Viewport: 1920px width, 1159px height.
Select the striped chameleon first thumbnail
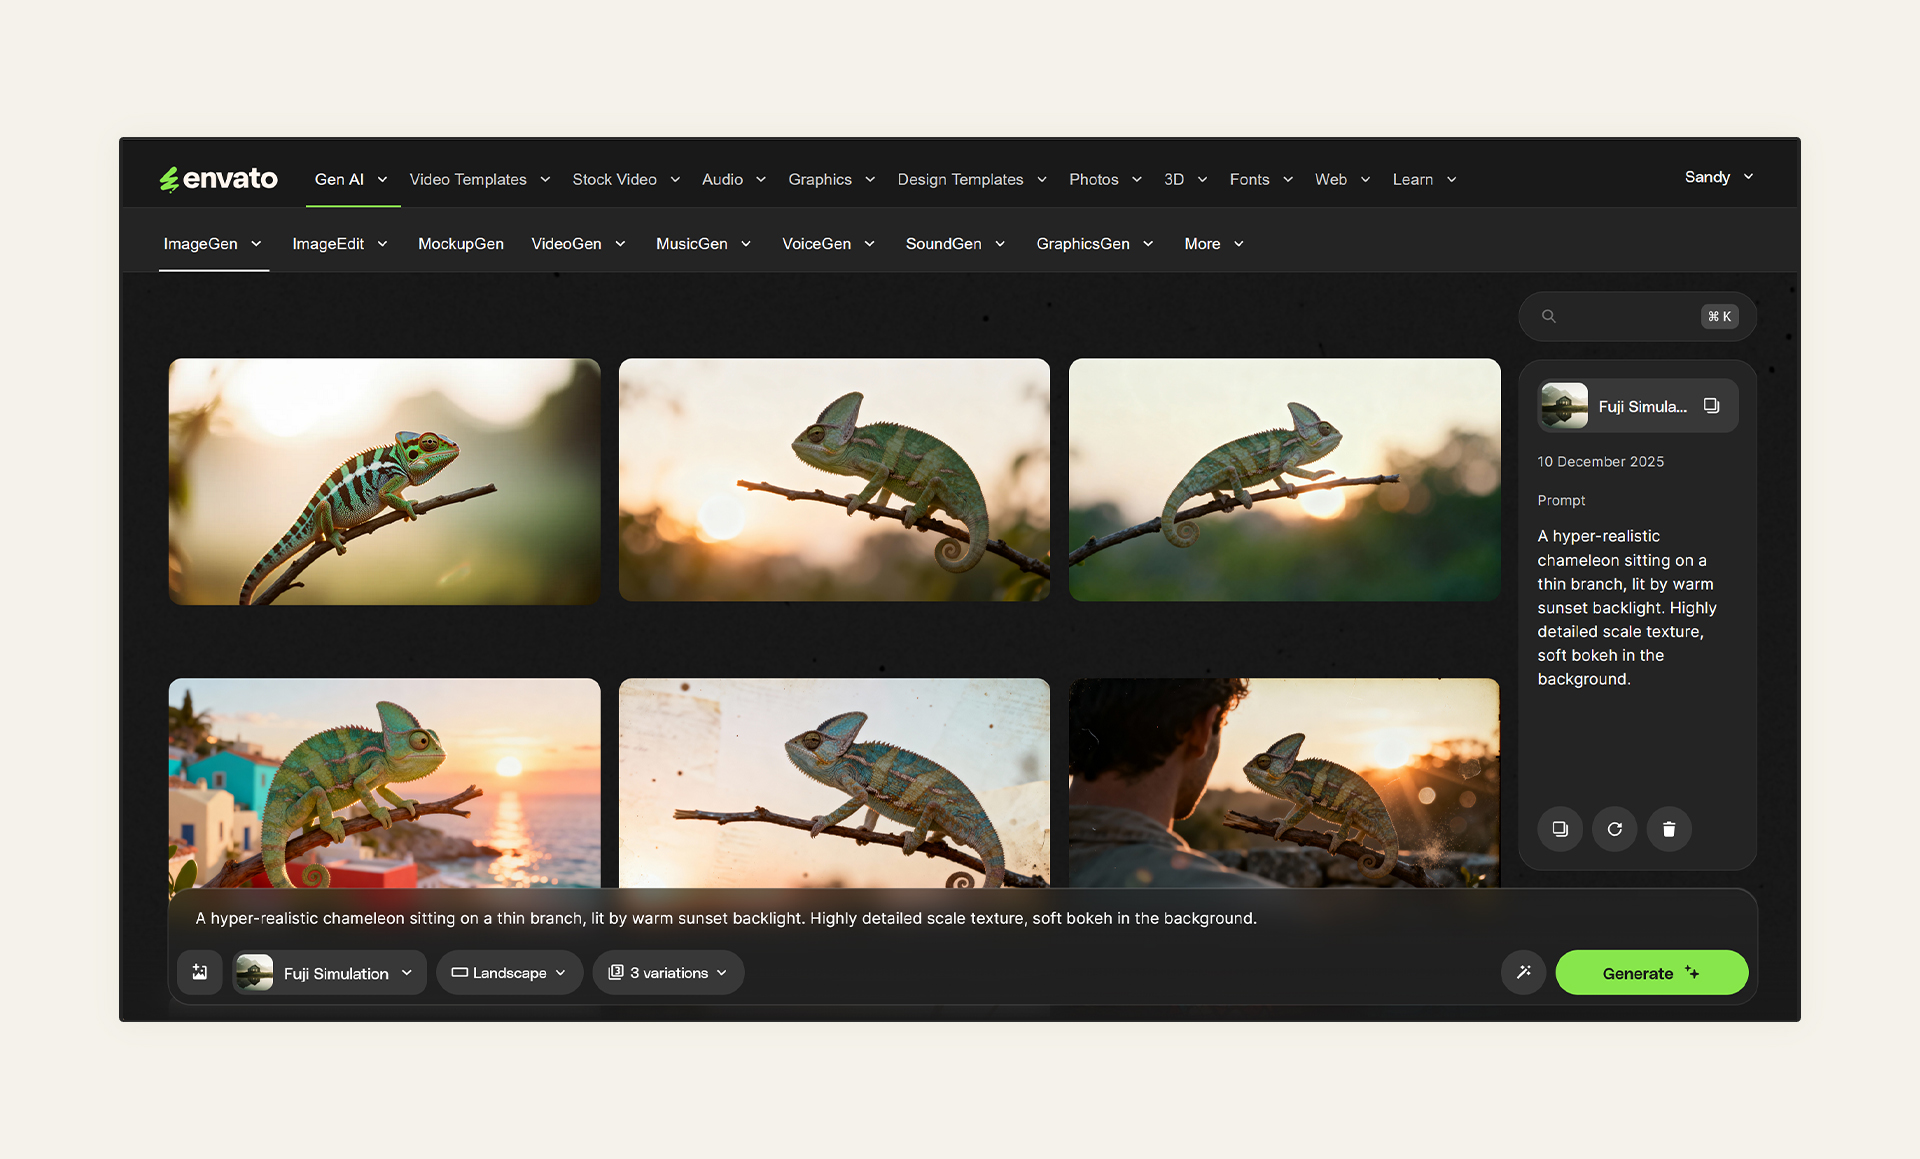pos(384,481)
